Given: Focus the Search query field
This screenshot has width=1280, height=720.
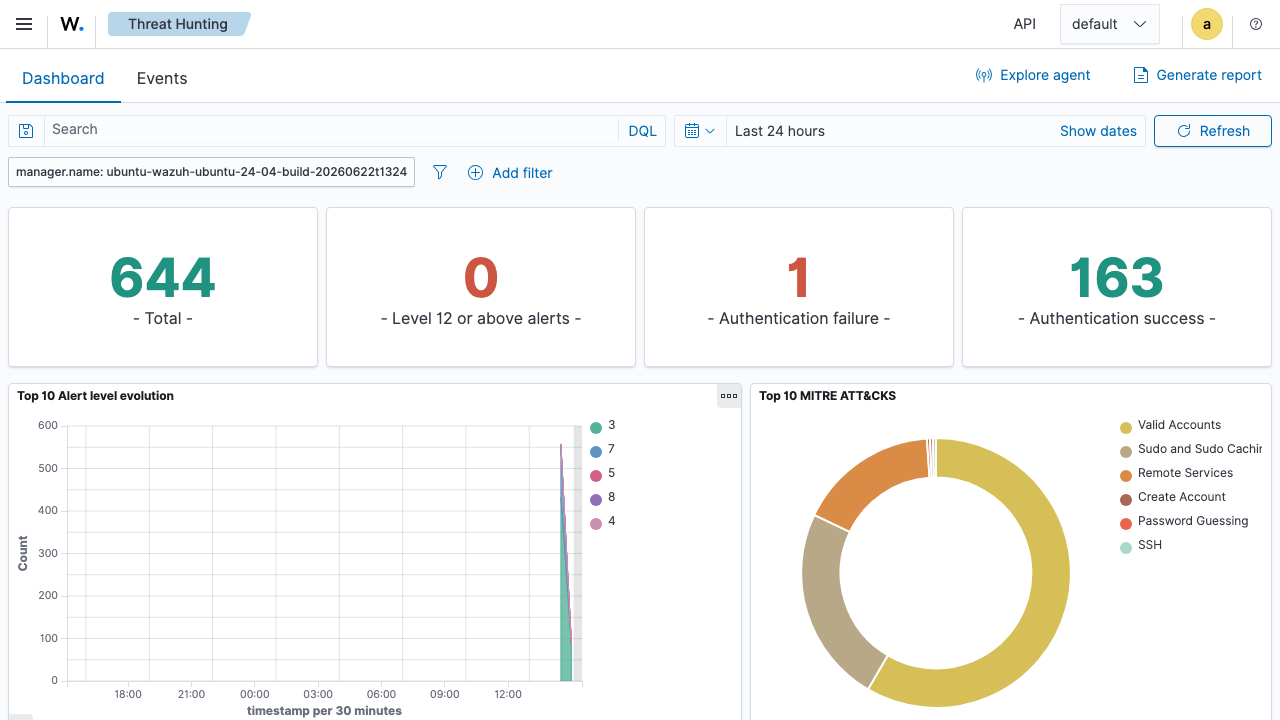Looking at the screenshot, I should pos(331,130).
